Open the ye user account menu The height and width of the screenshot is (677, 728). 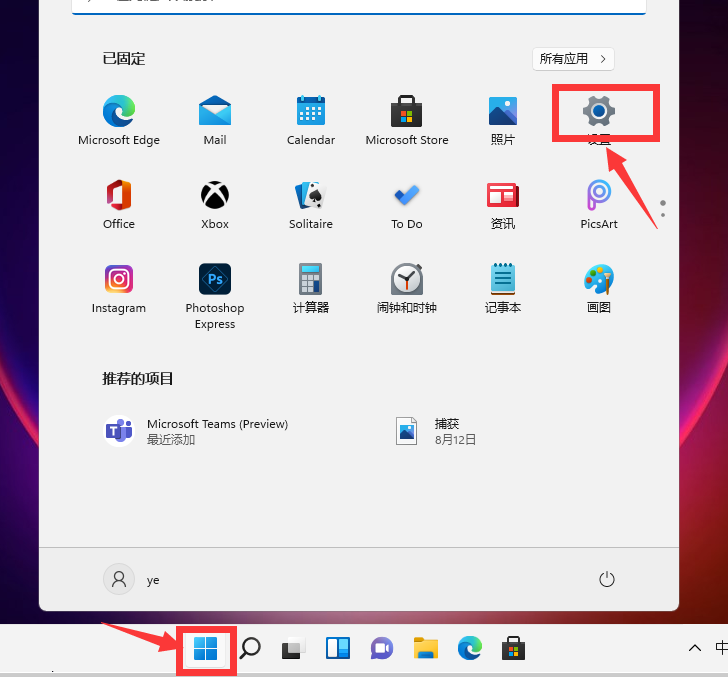[131, 579]
